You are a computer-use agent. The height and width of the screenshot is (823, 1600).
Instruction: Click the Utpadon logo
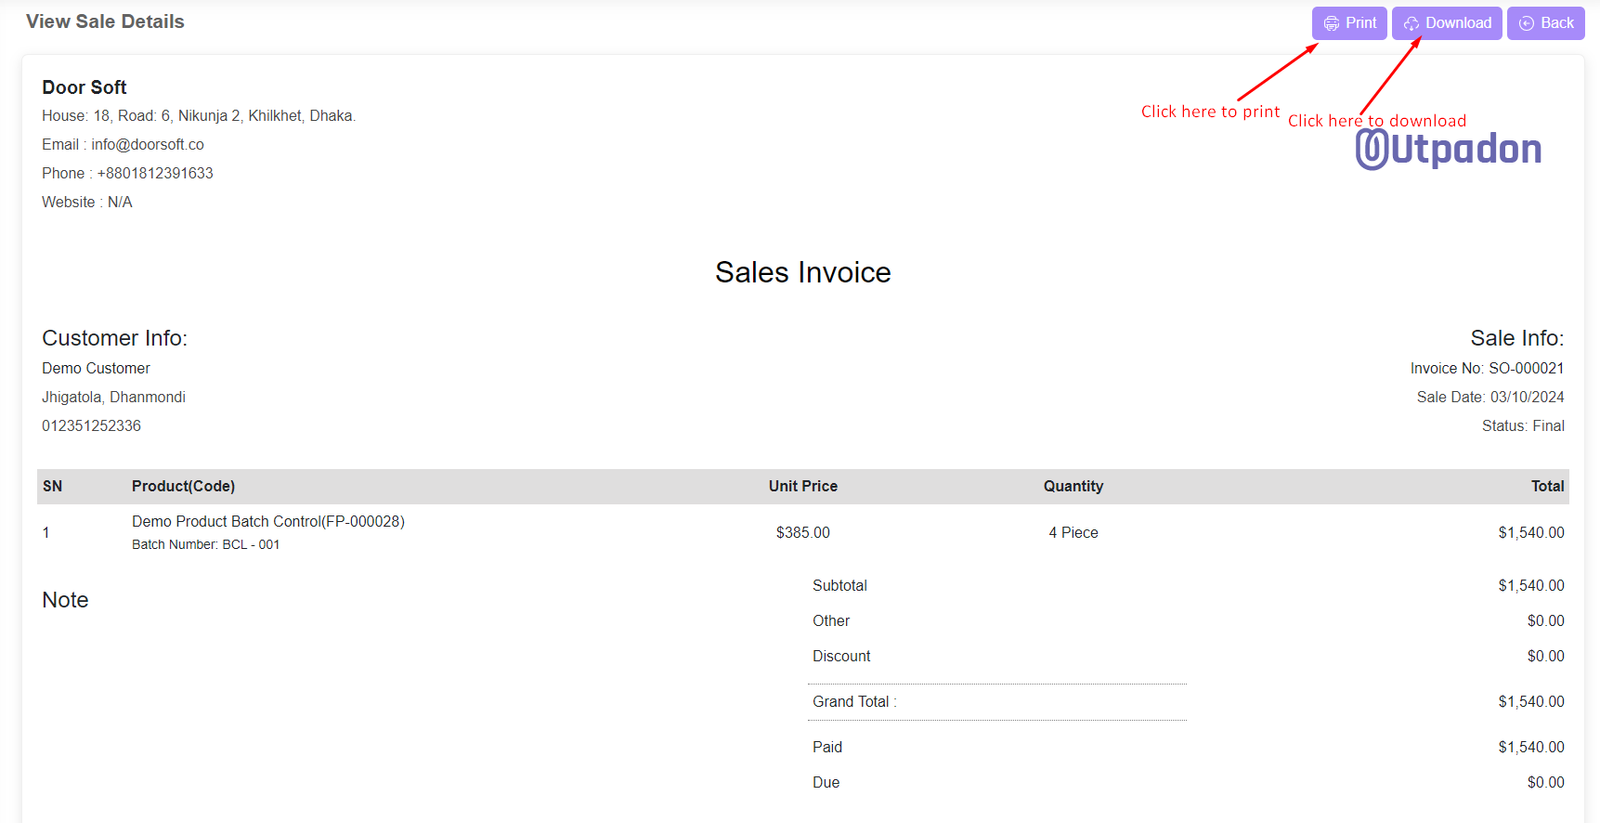[x=1448, y=150]
